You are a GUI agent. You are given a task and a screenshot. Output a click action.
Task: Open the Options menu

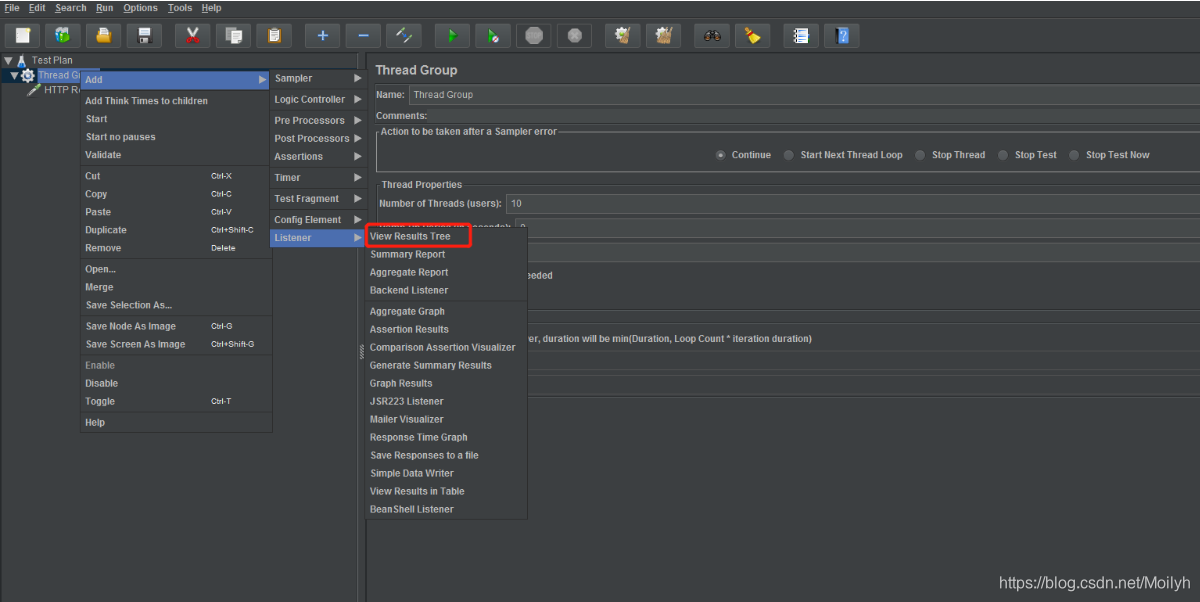(x=141, y=8)
